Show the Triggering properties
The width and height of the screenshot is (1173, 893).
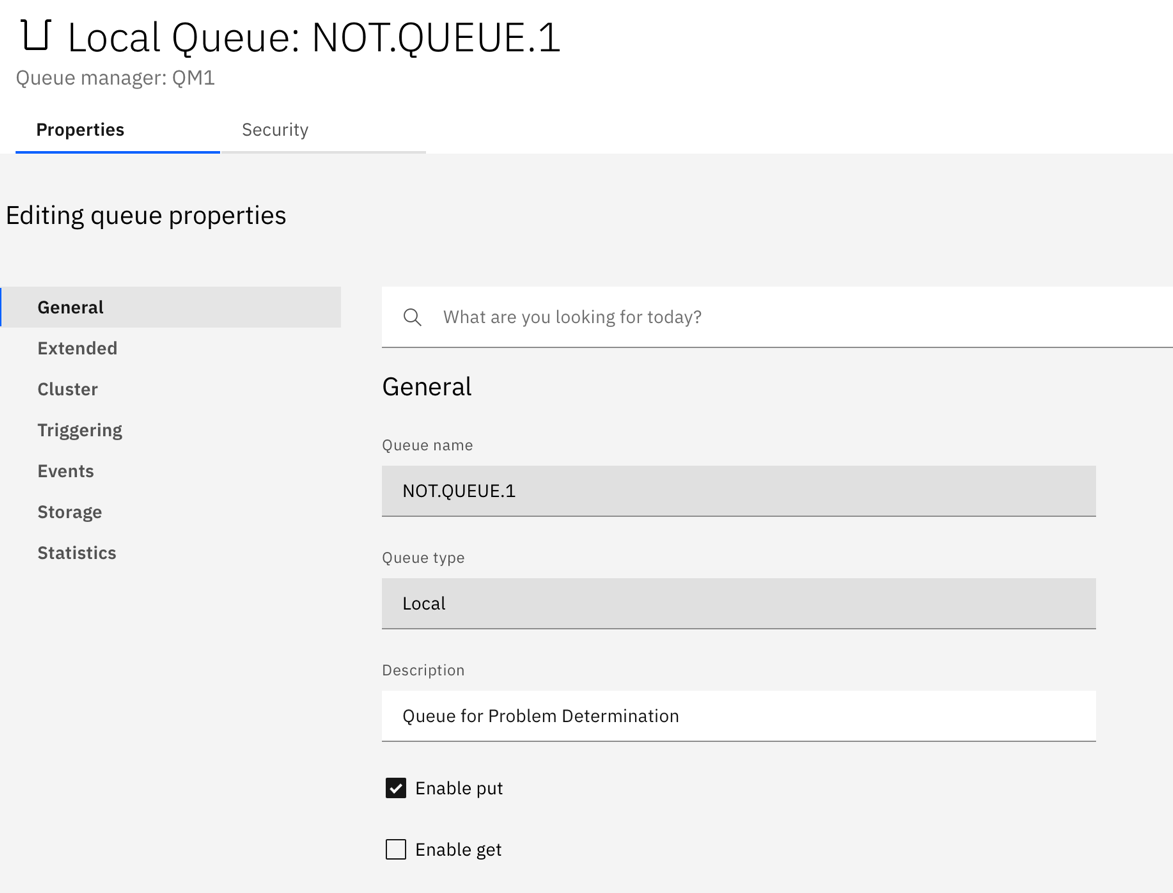(x=80, y=430)
